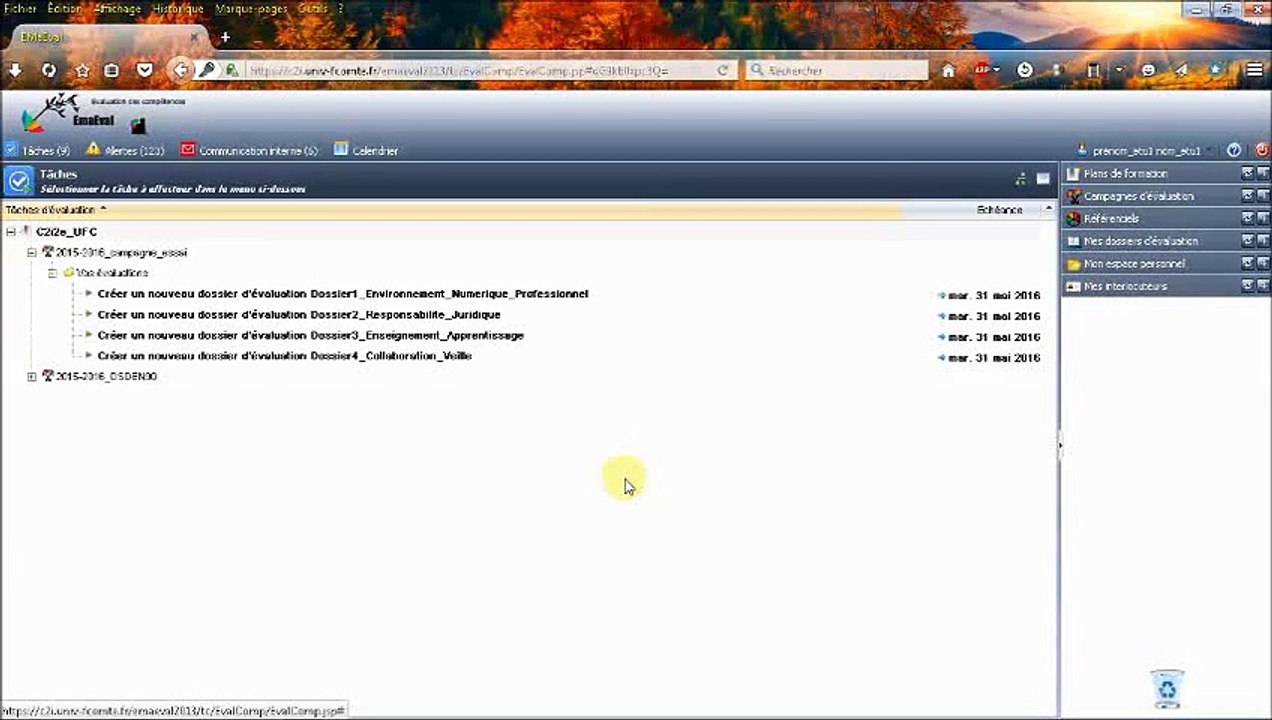This screenshot has height=720, width=1272.
Task: Click first small icon on Mes dossiers d'évaluation row
Action: coord(1247,241)
